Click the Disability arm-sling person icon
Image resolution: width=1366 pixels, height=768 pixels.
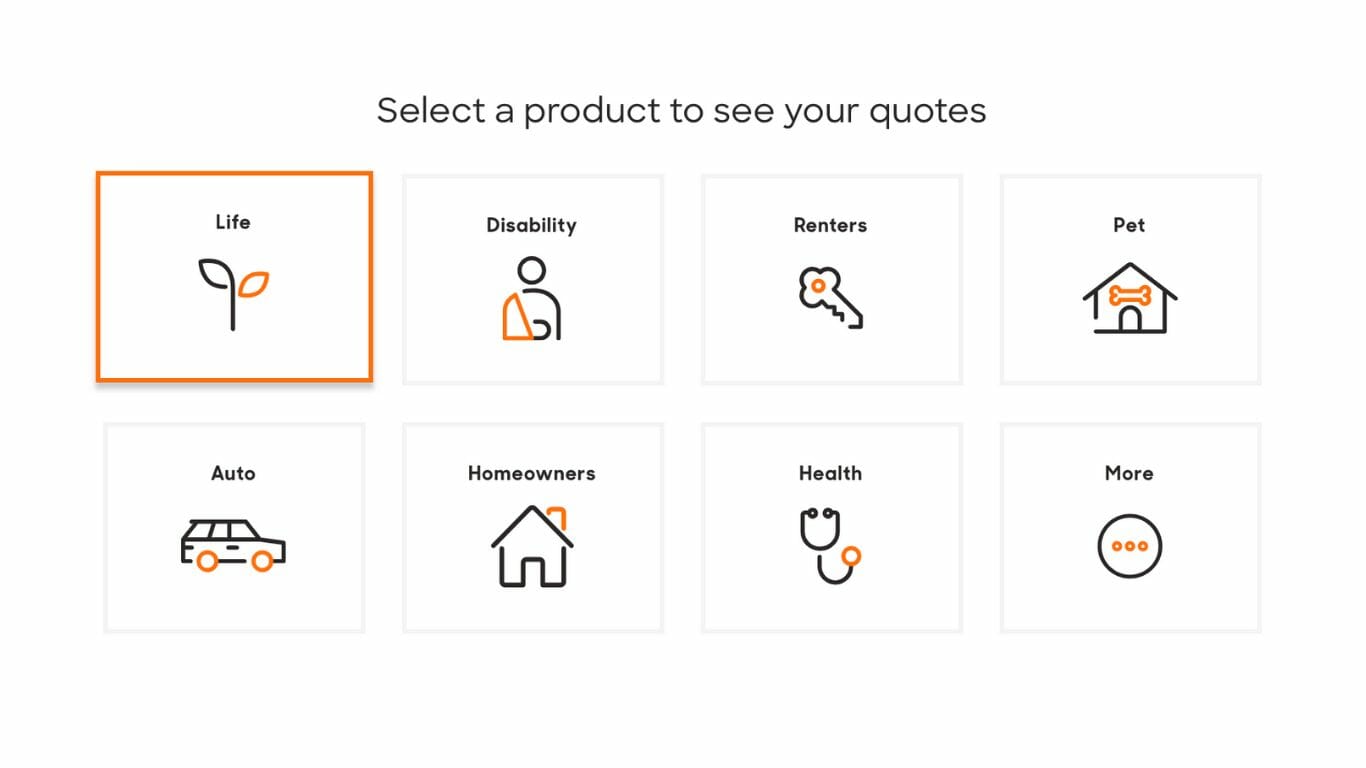[x=531, y=299]
